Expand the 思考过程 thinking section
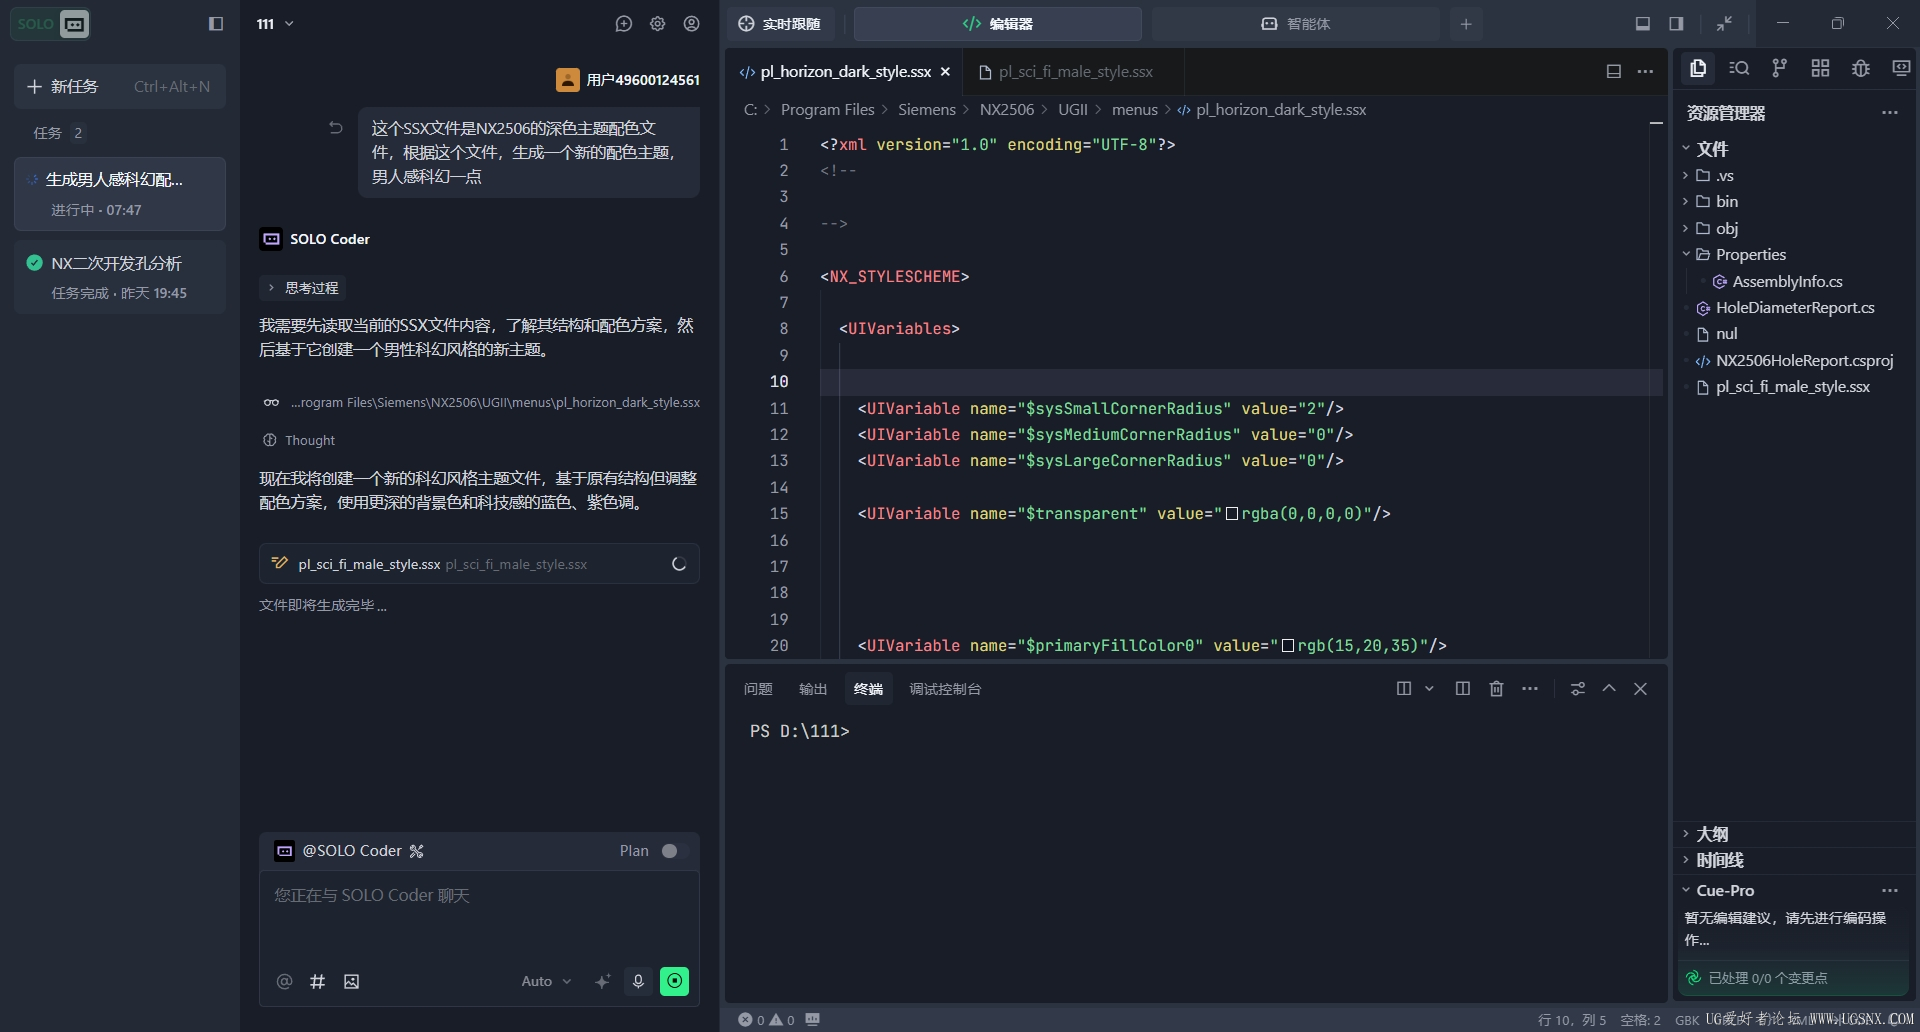The image size is (1920, 1032). 302,288
